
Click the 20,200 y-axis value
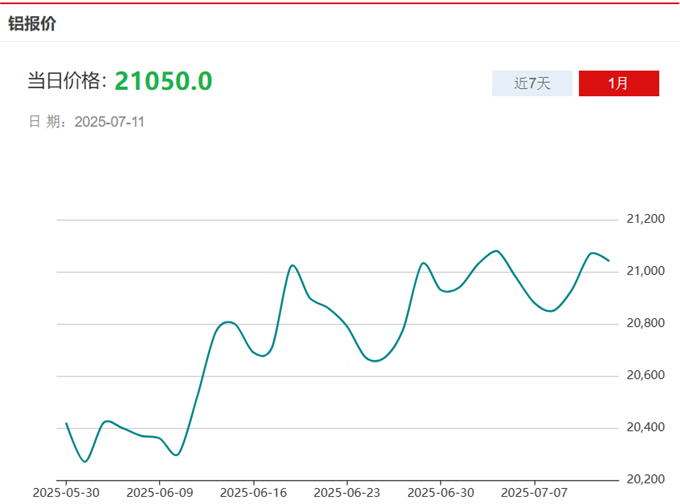[643, 479]
